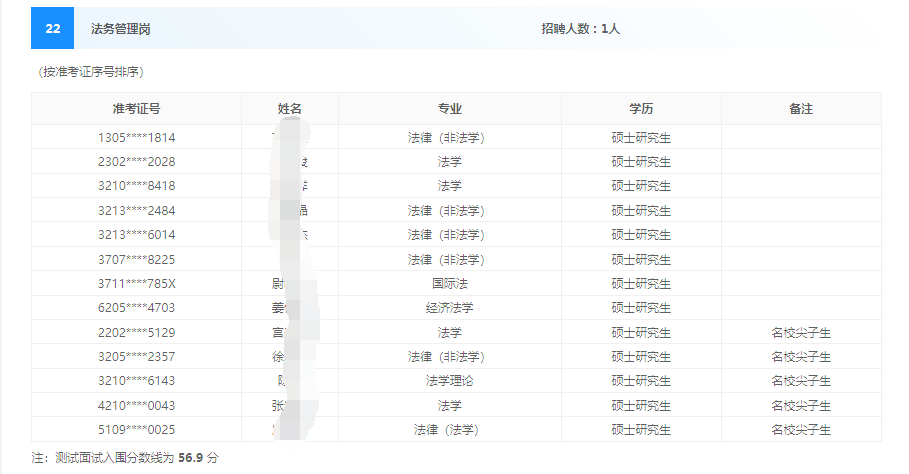Image resolution: width=909 pixels, height=474 pixels.
Task: Click the 法律（法学） major cell
Action: tap(449, 430)
